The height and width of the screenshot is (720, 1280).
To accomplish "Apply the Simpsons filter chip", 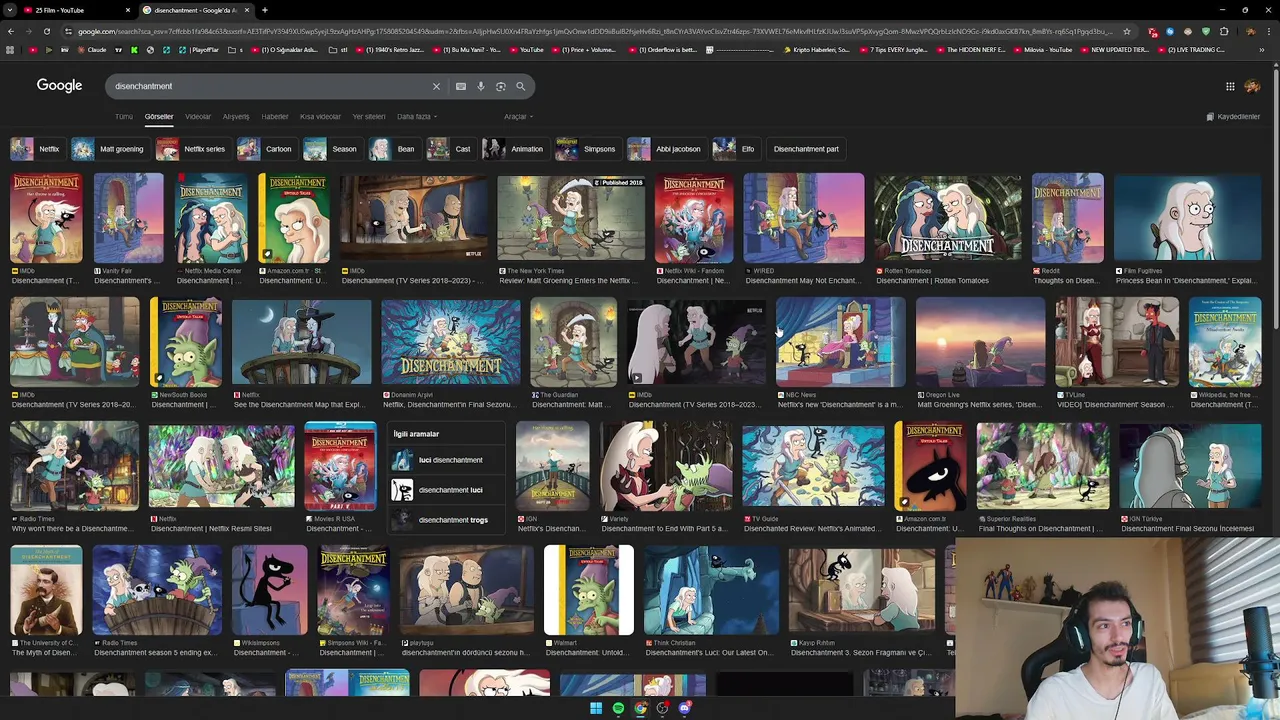I will click(588, 149).
